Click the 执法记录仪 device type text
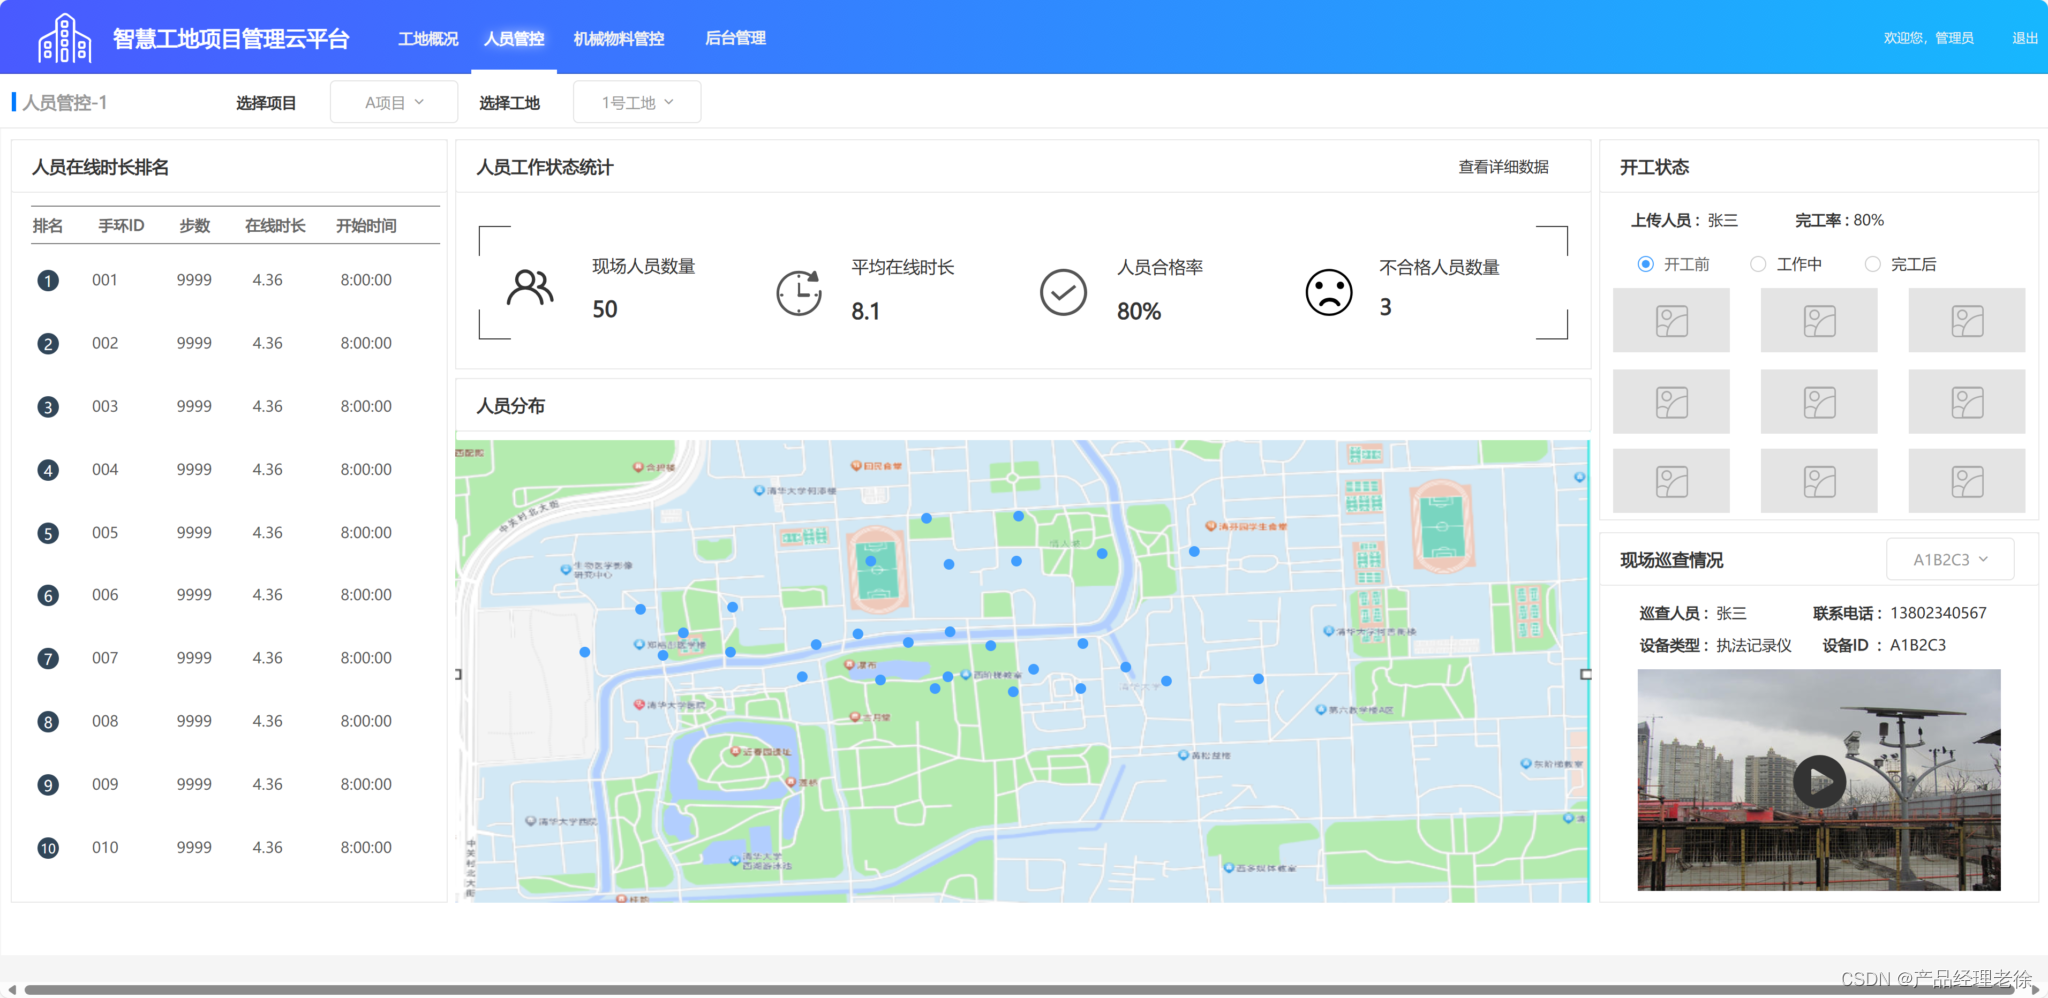The width and height of the screenshot is (2048, 998). [x=1754, y=646]
